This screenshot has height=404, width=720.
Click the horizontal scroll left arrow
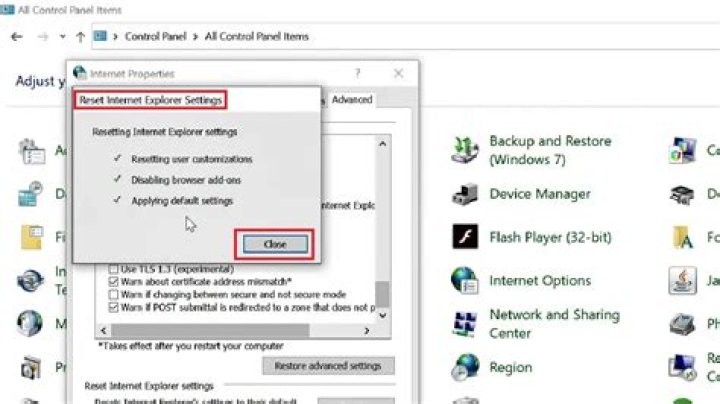point(103,331)
